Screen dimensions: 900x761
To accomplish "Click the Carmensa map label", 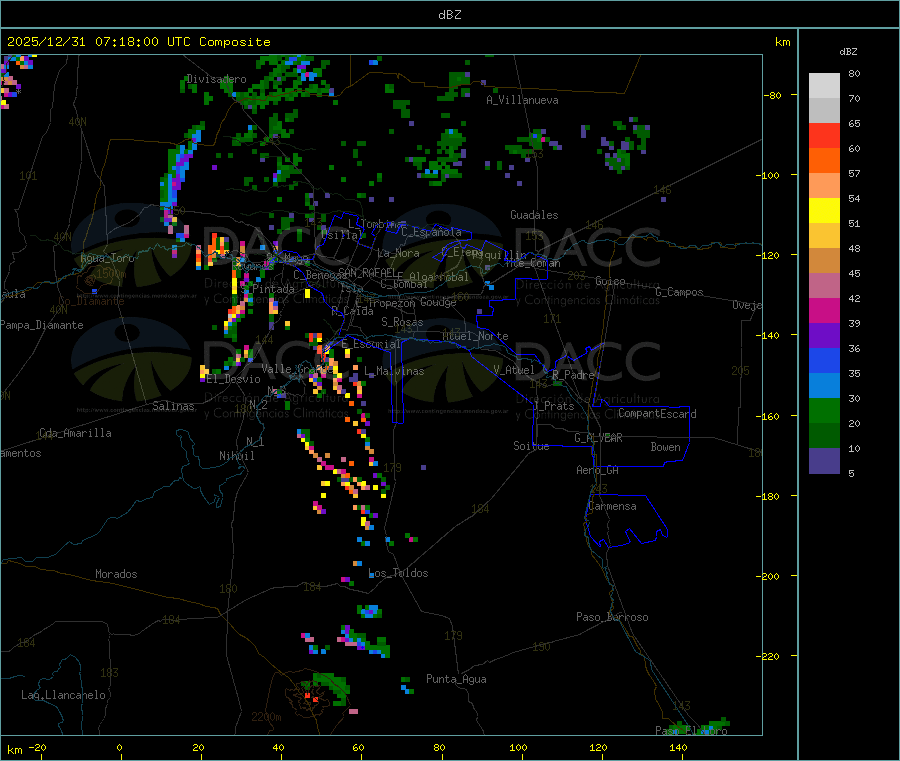I will tap(612, 506).
